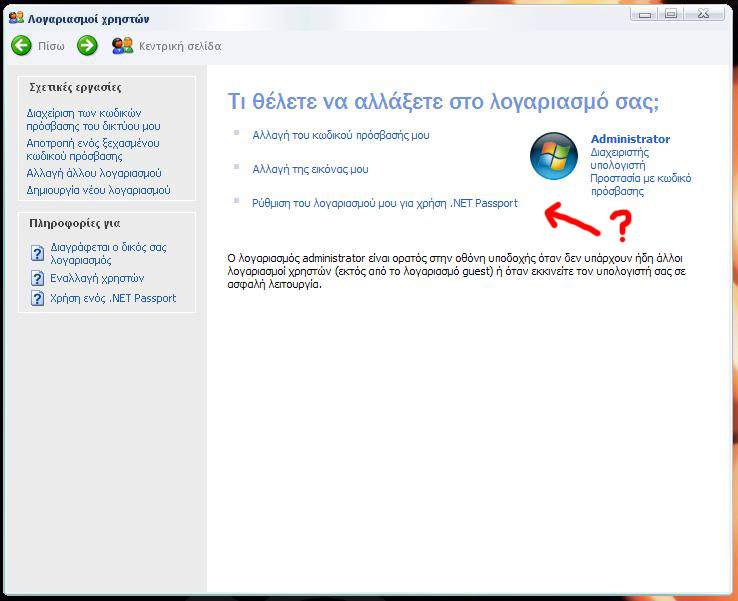Select Αλλαγή άλλου λογαριασμού link
Screen dimensions: 738x601
tap(94, 173)
